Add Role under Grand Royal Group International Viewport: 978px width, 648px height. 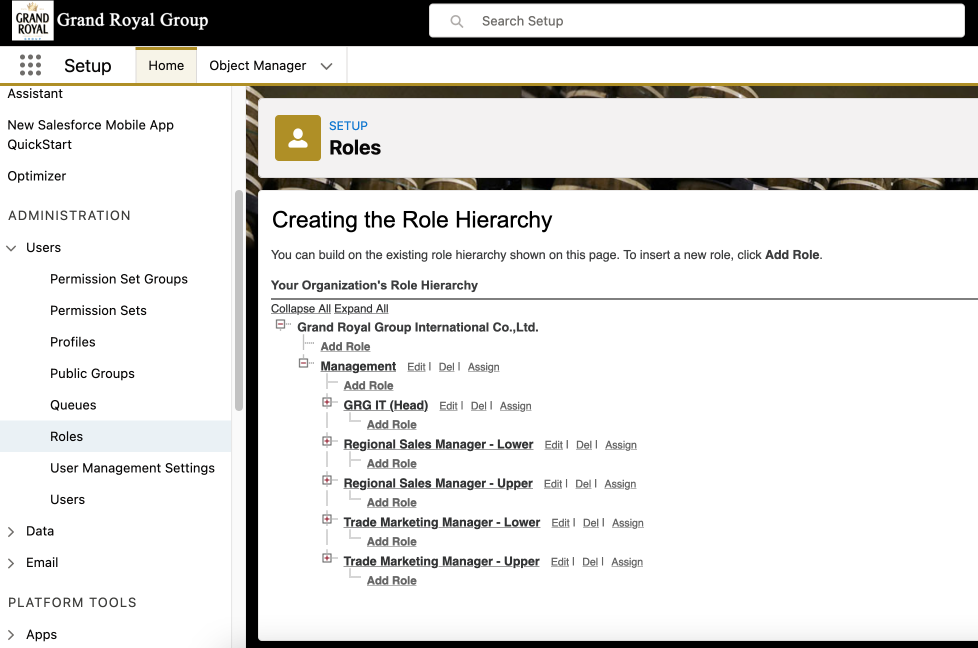click(x=346, y=346)
